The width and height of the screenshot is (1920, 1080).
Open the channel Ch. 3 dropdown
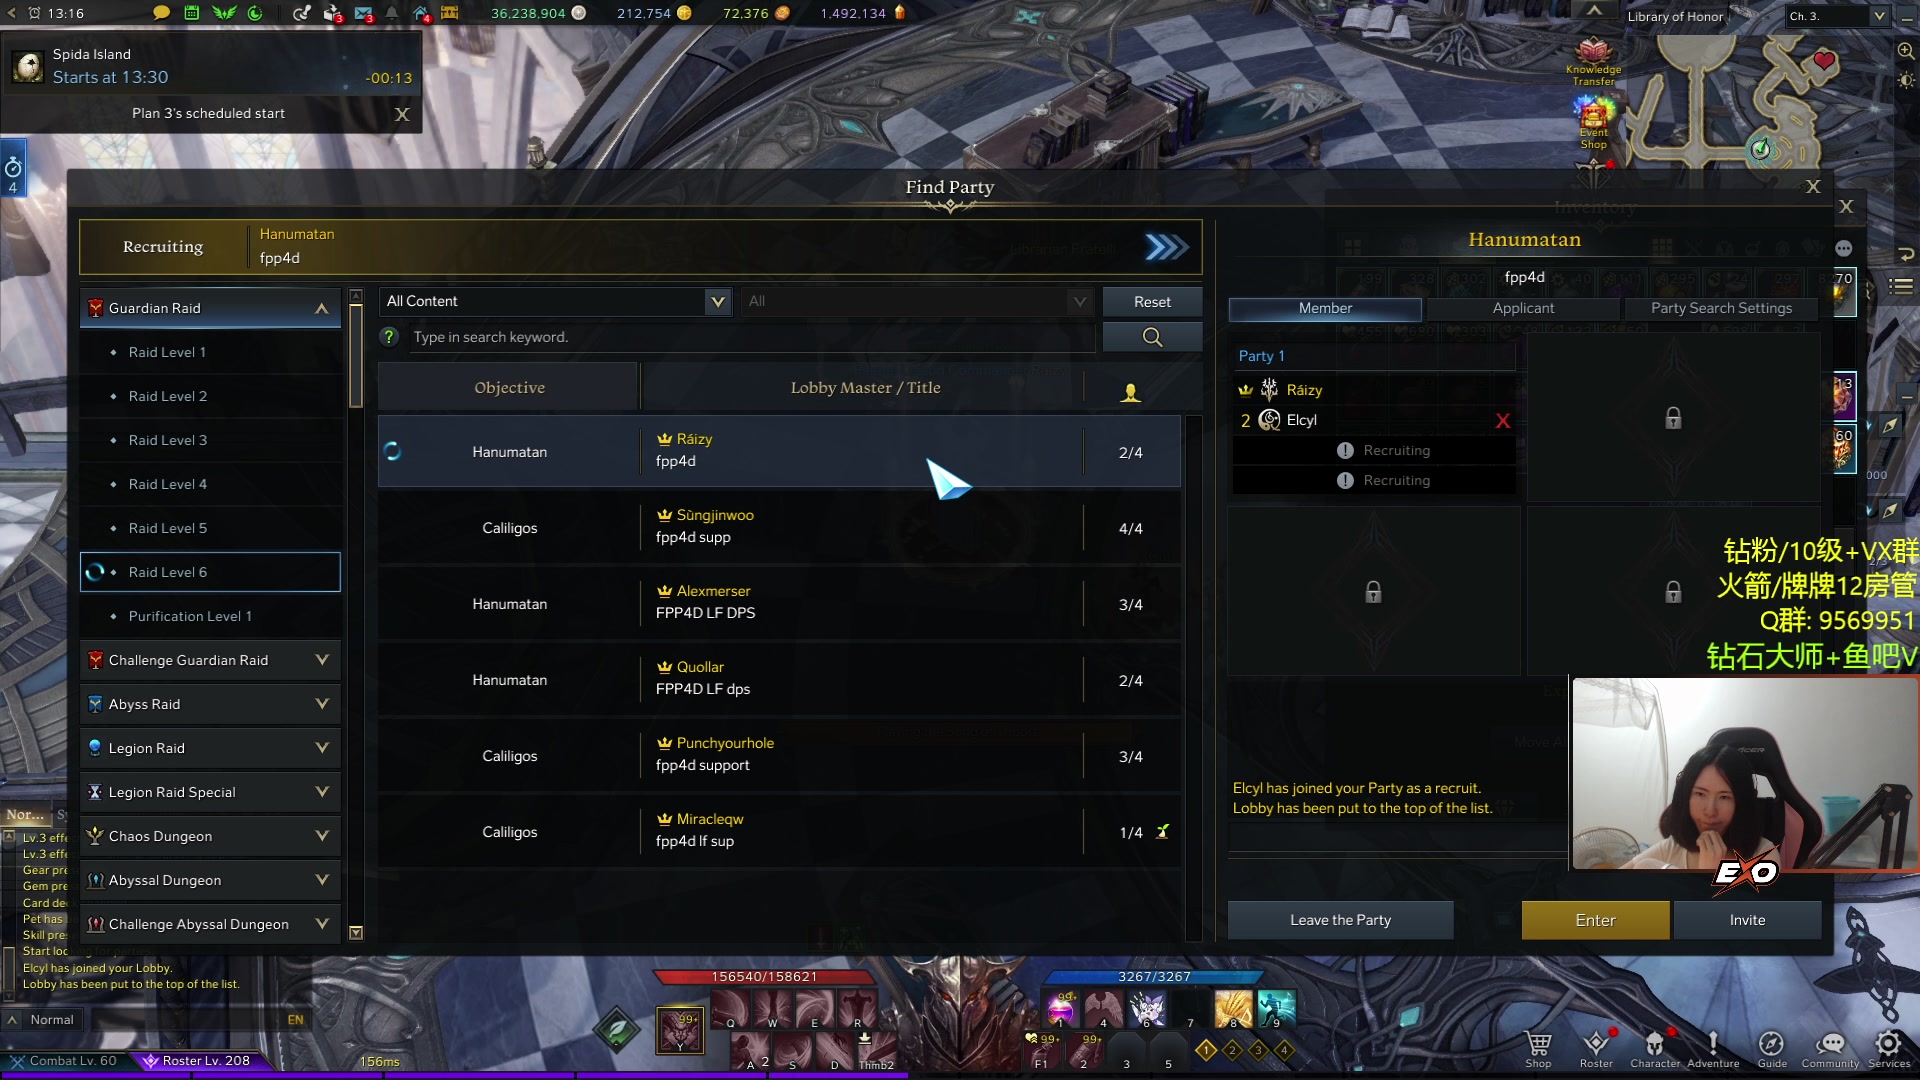point(1838,16)
